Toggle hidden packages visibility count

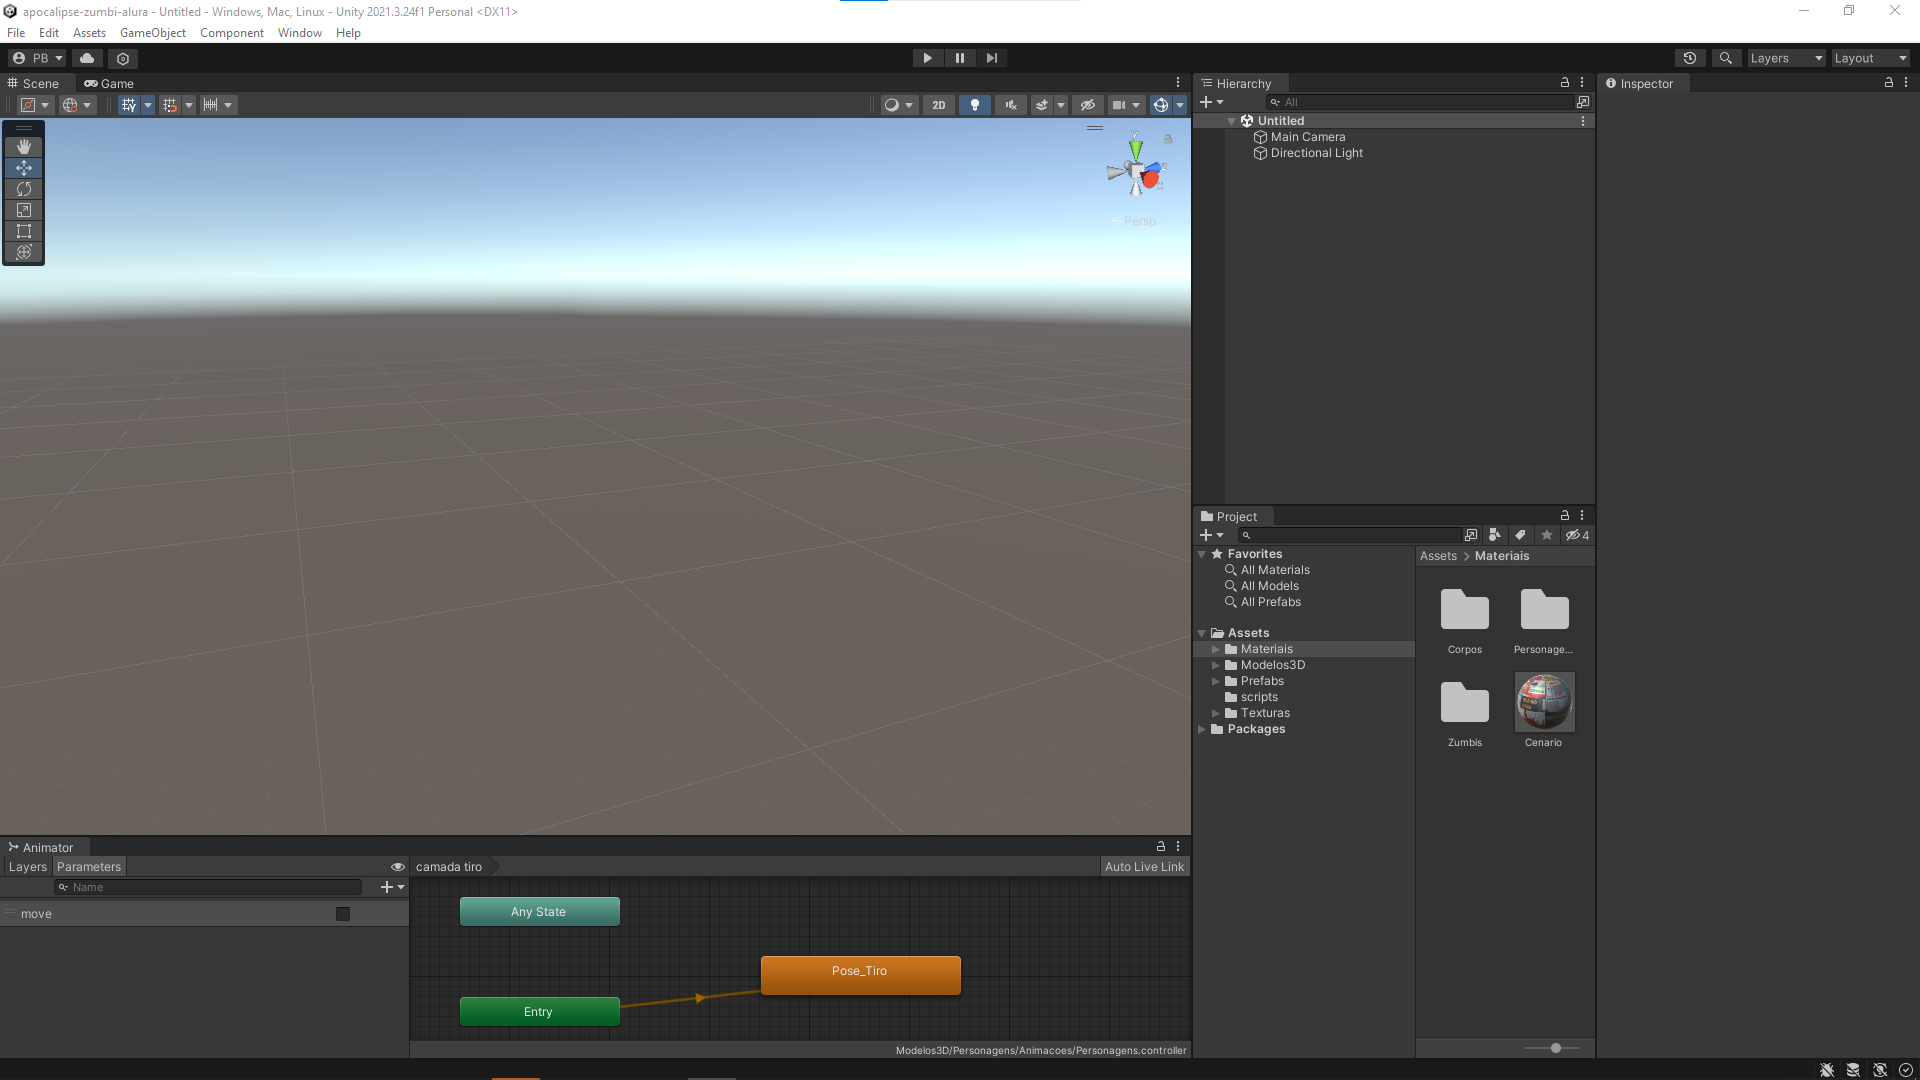coord(1578,535)
